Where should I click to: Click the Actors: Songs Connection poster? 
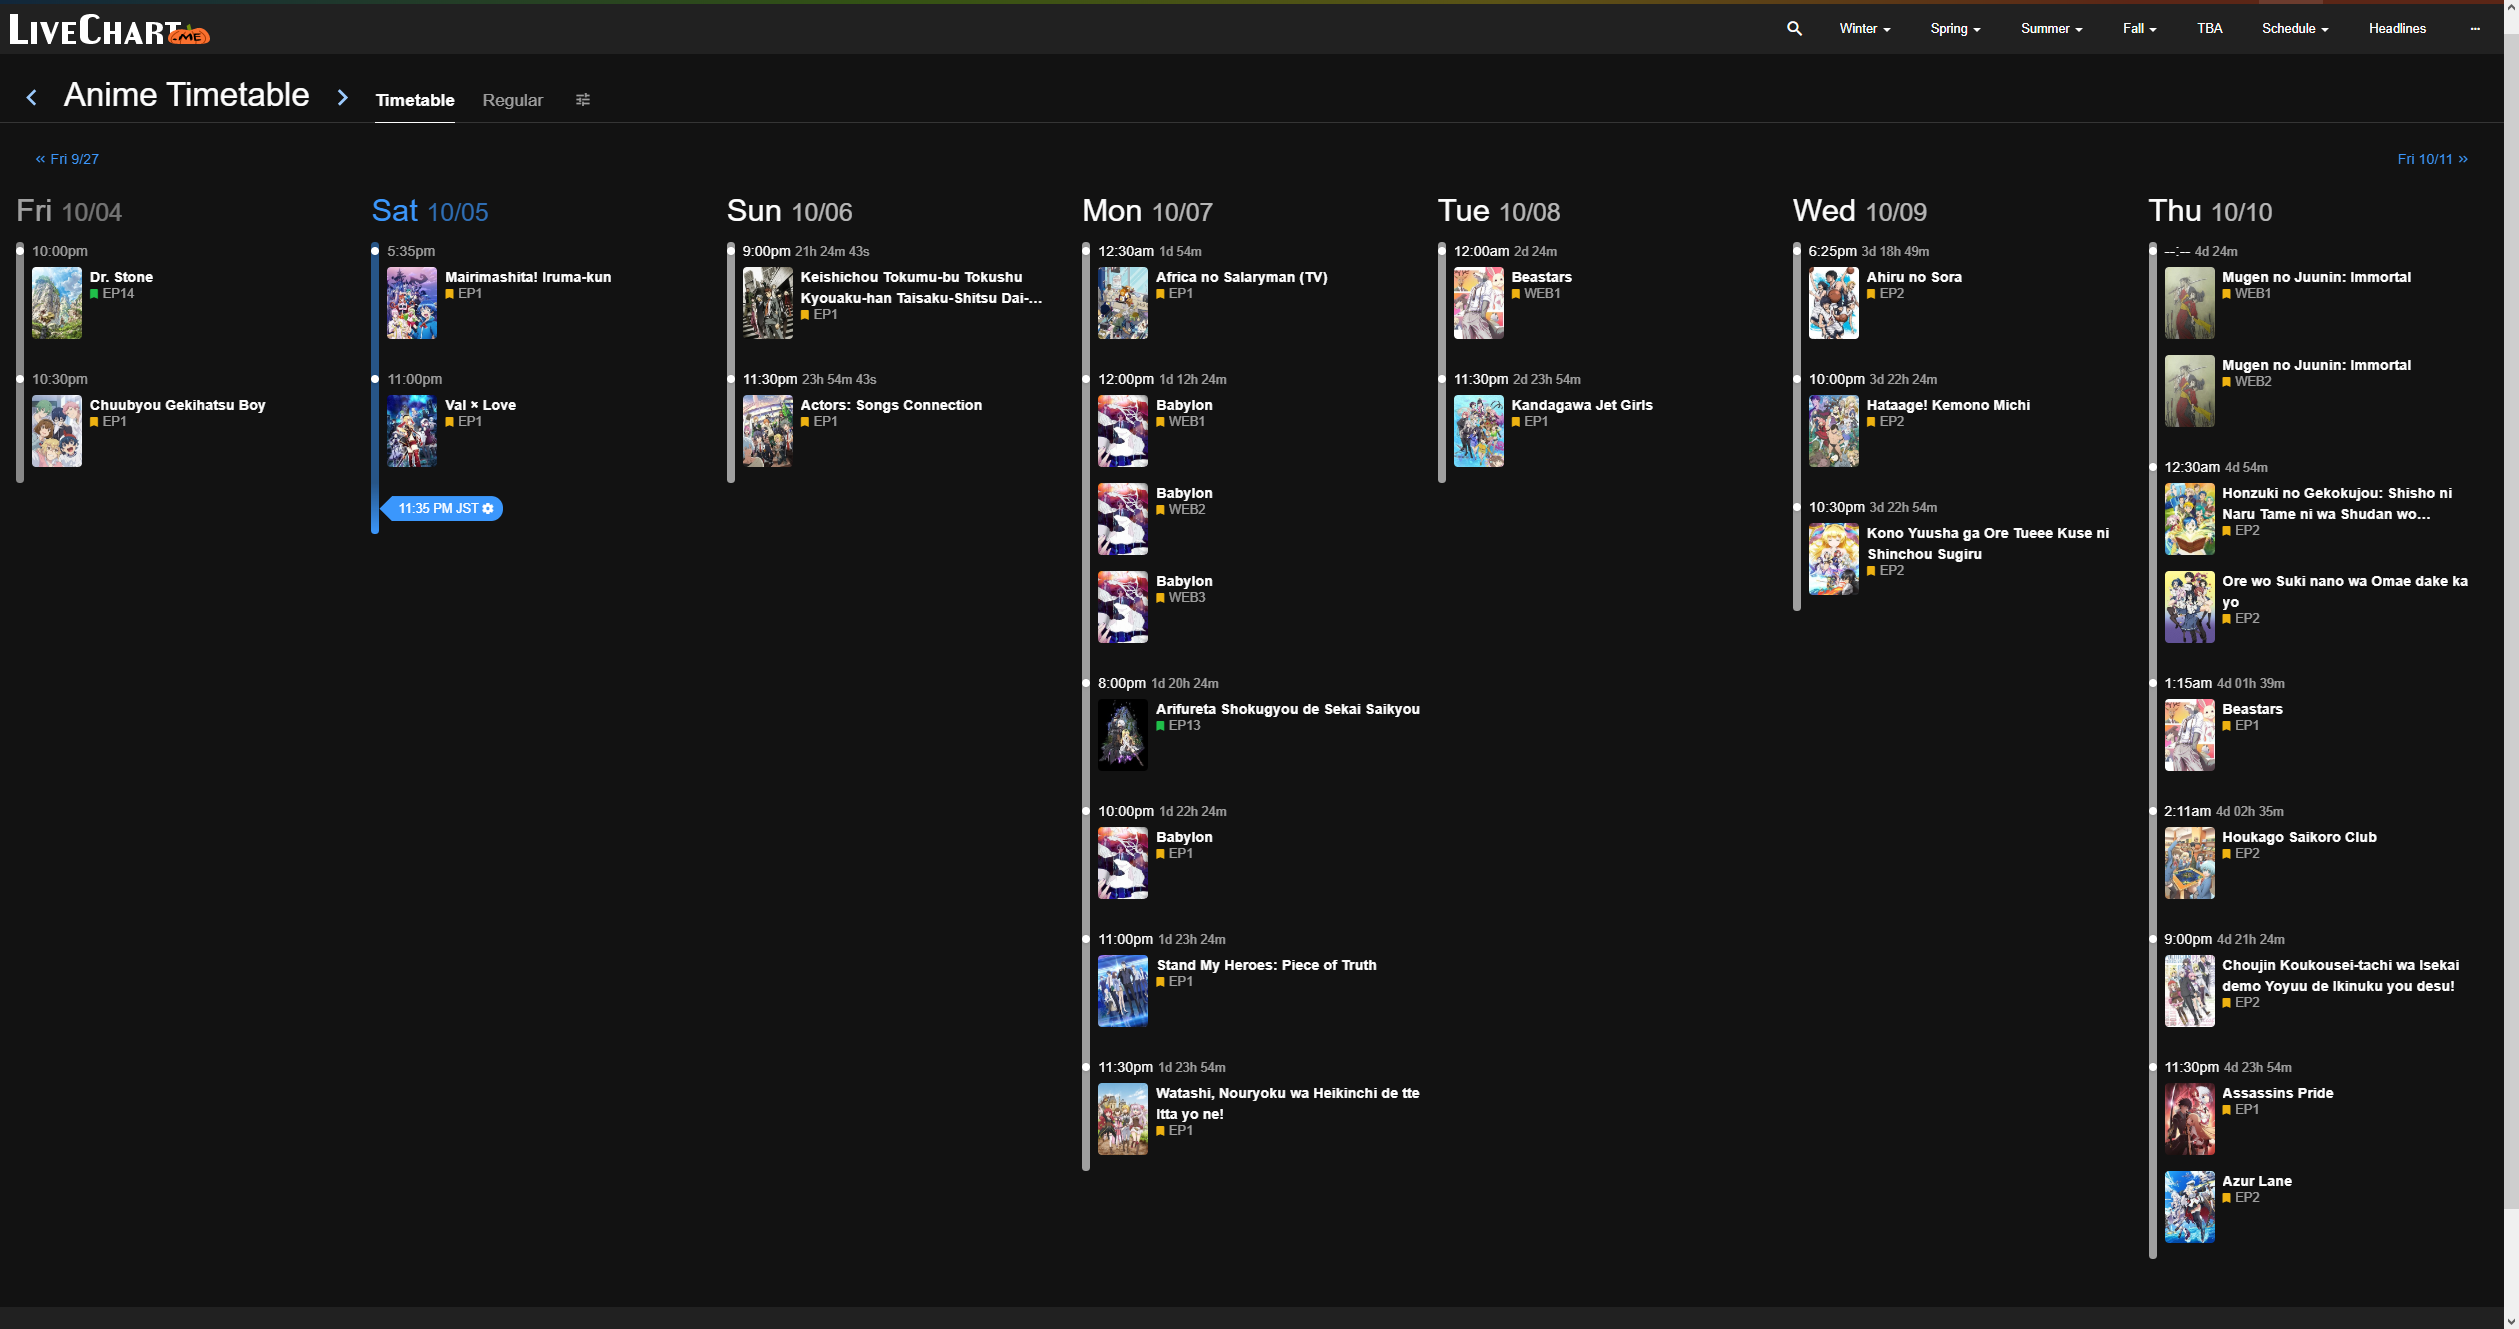coord(767,431)
